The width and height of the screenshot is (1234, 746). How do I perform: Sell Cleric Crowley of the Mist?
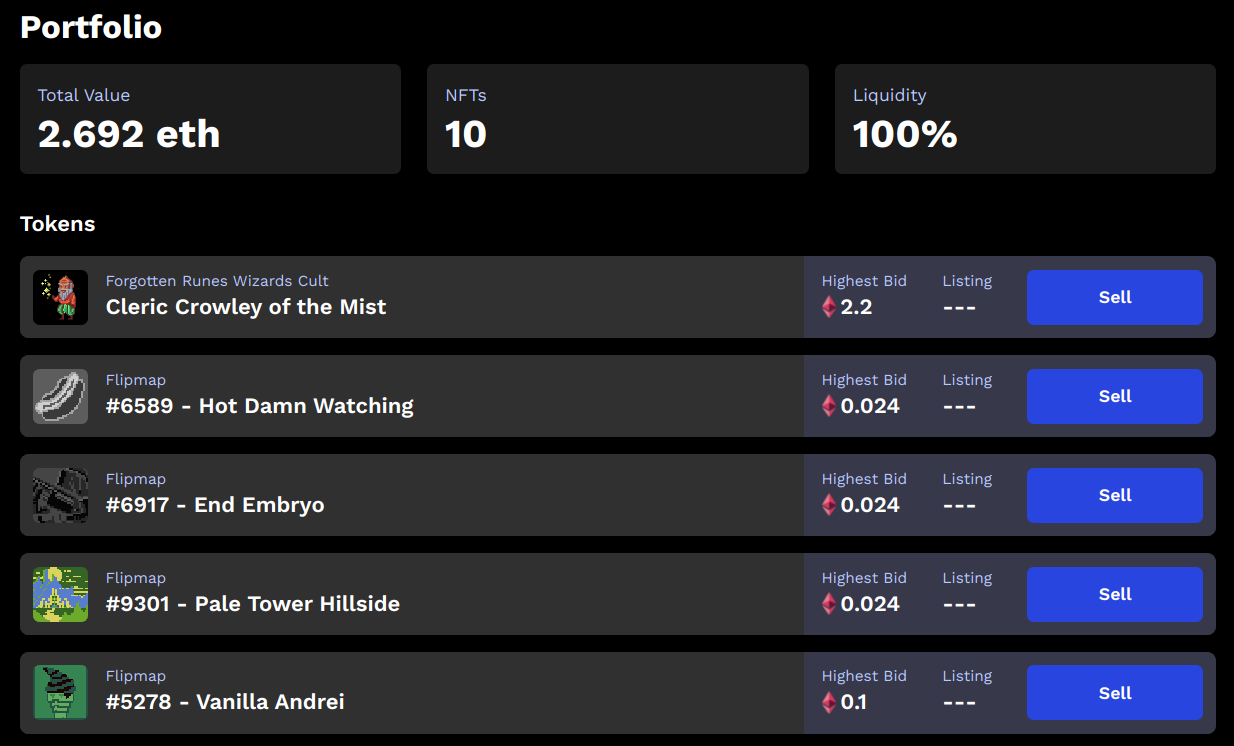[x=1115, y=297]
